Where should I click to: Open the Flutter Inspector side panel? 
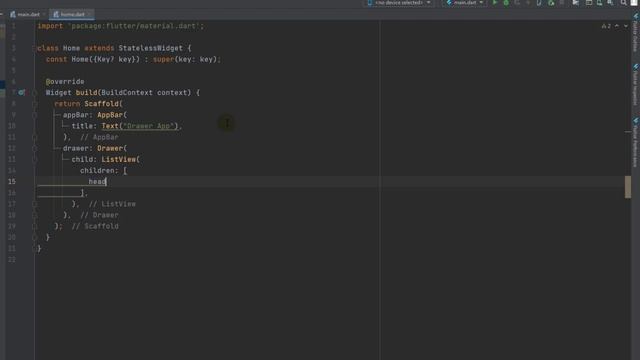tap(636, 84)
